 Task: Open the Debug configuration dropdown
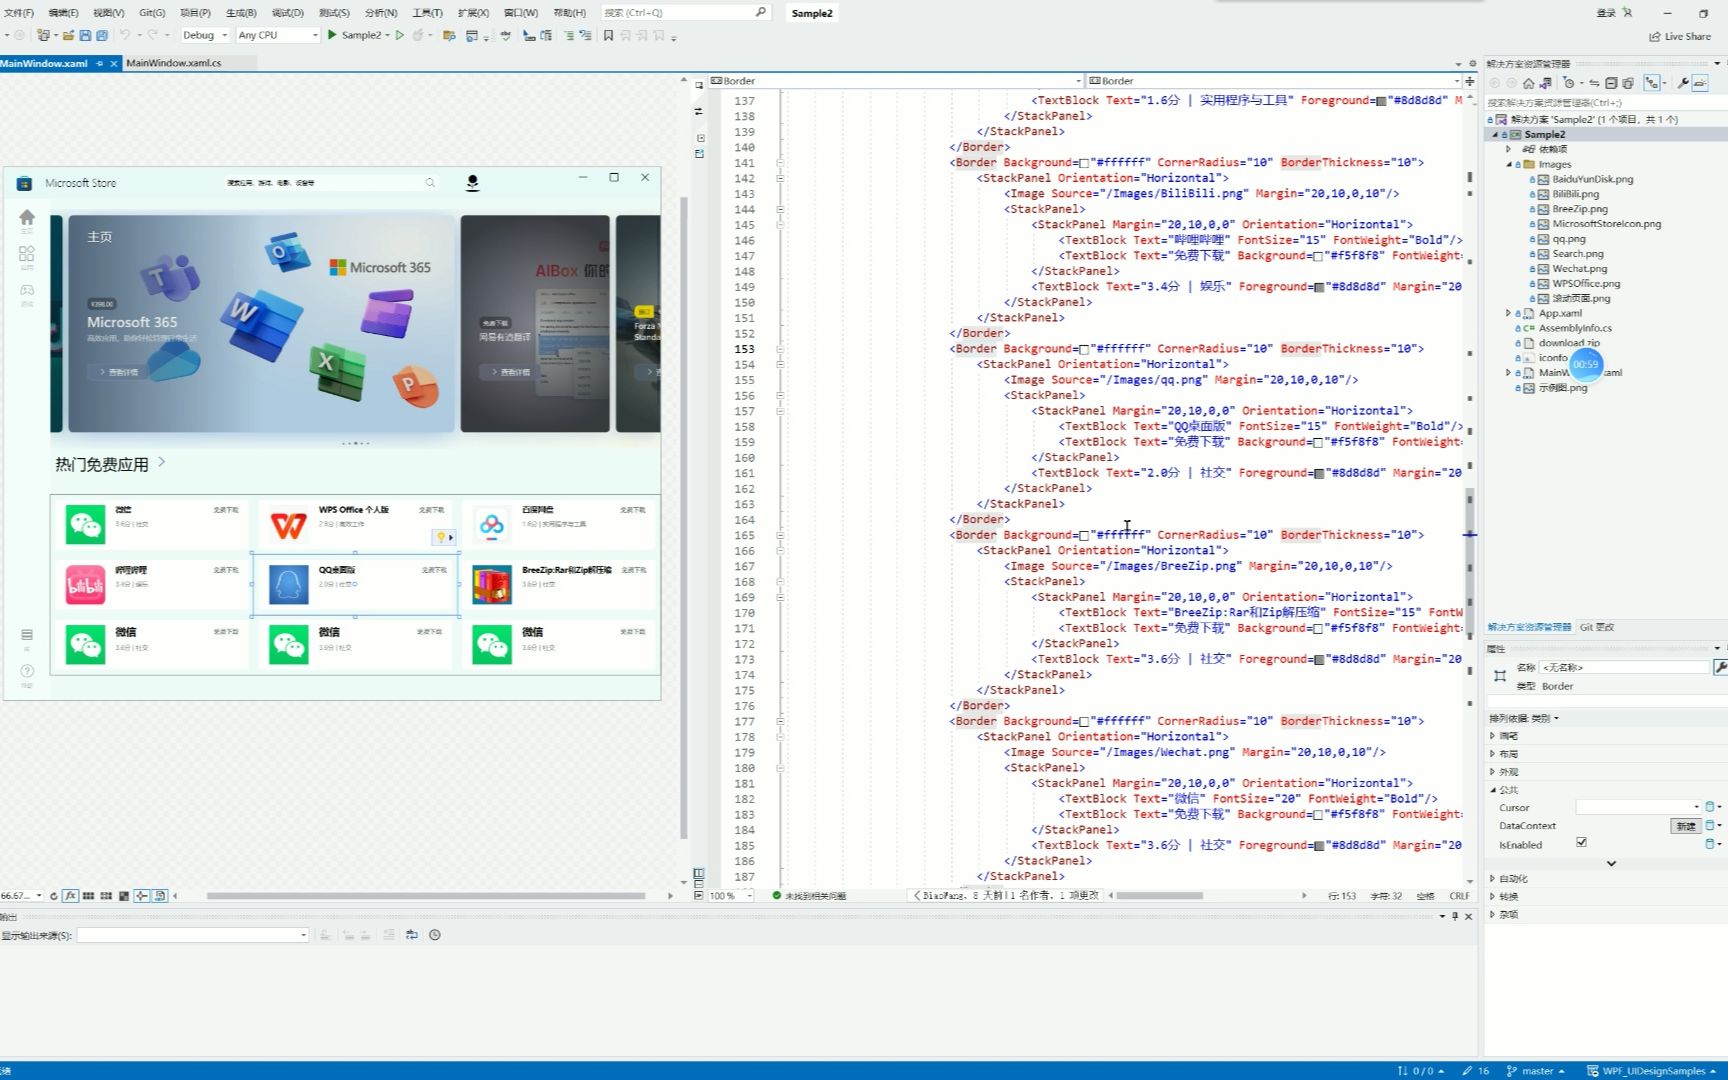click(205, 35)
